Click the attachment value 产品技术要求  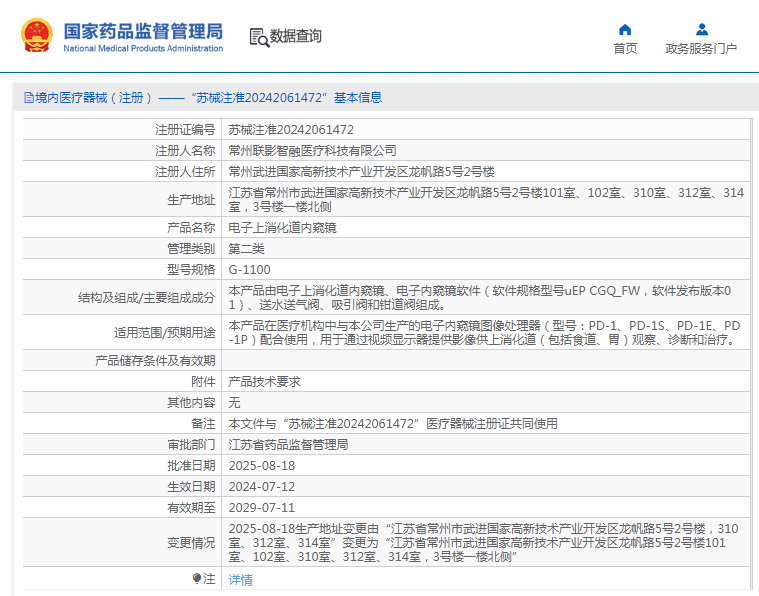click(264, 382)
